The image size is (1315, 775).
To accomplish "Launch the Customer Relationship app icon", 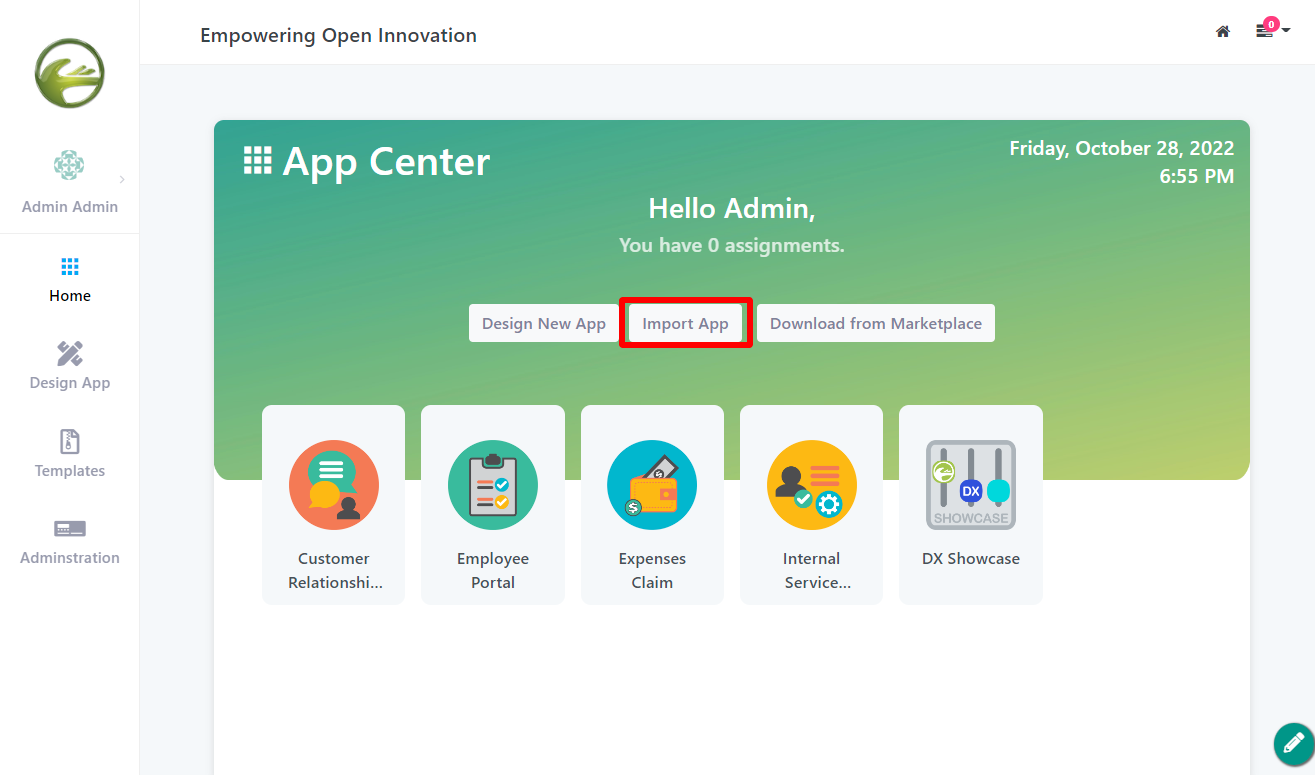I will 333,485.
